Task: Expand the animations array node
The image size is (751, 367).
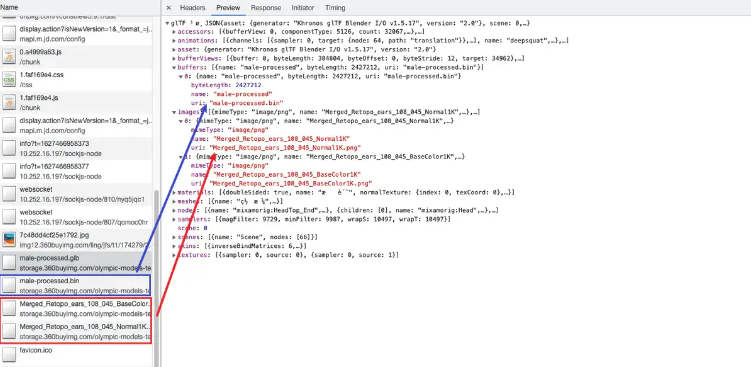Action: [174, 41]
